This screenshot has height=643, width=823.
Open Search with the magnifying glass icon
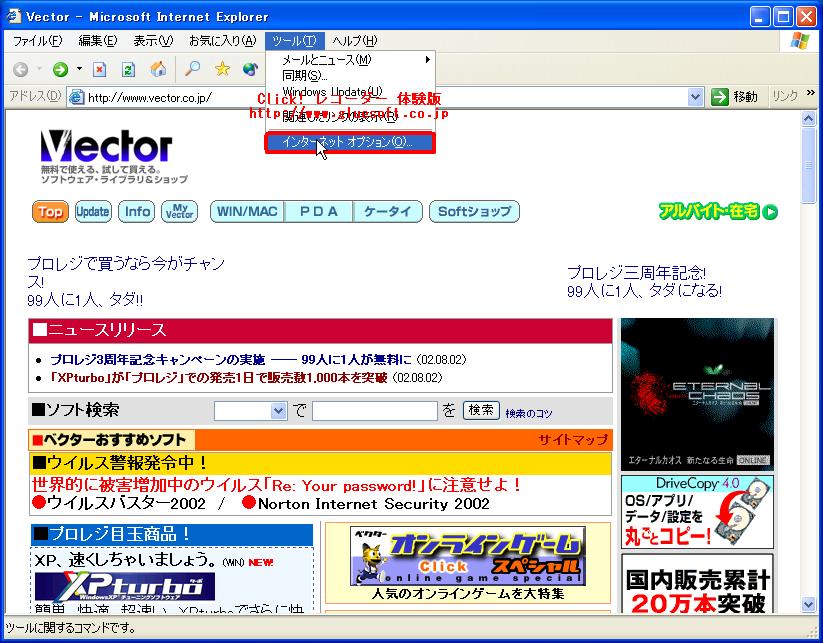pyautogui.click(x=193, y=69)
